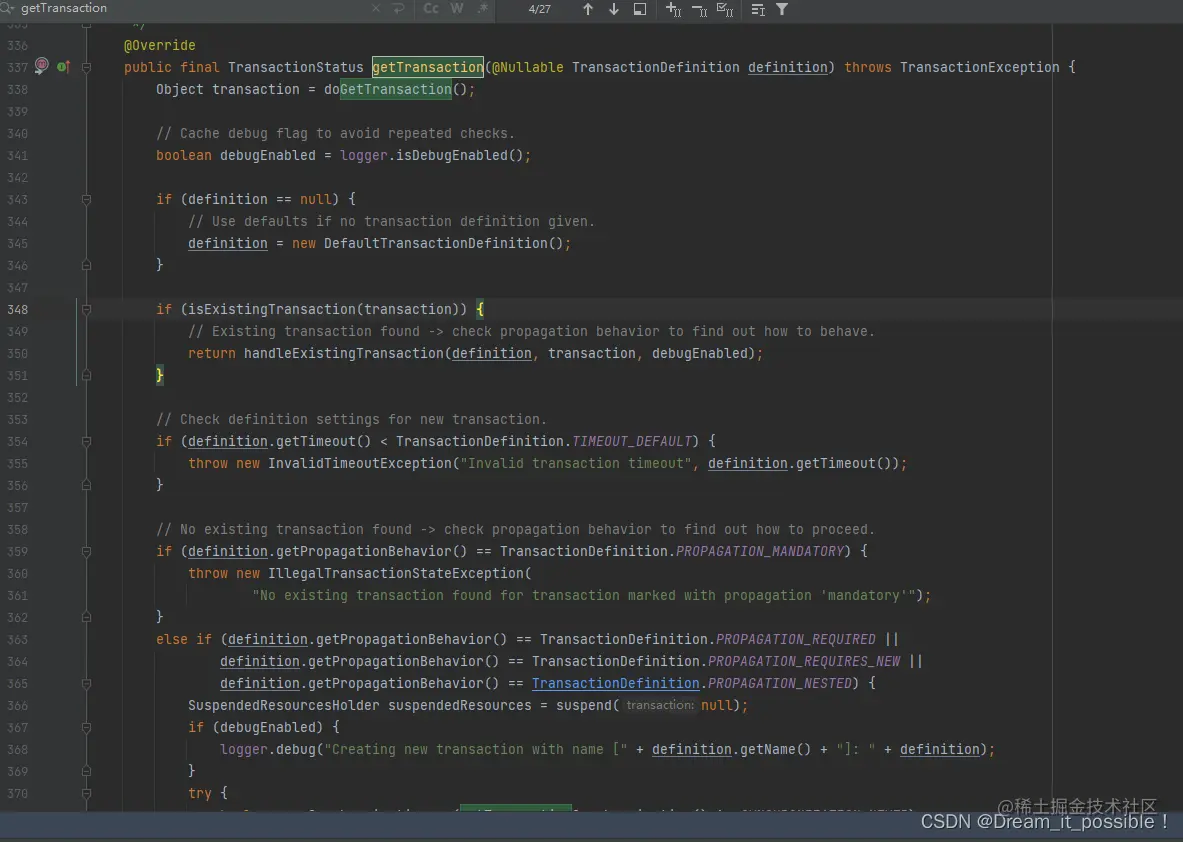Click the 4/27 match counter

[x=539, y=9]
